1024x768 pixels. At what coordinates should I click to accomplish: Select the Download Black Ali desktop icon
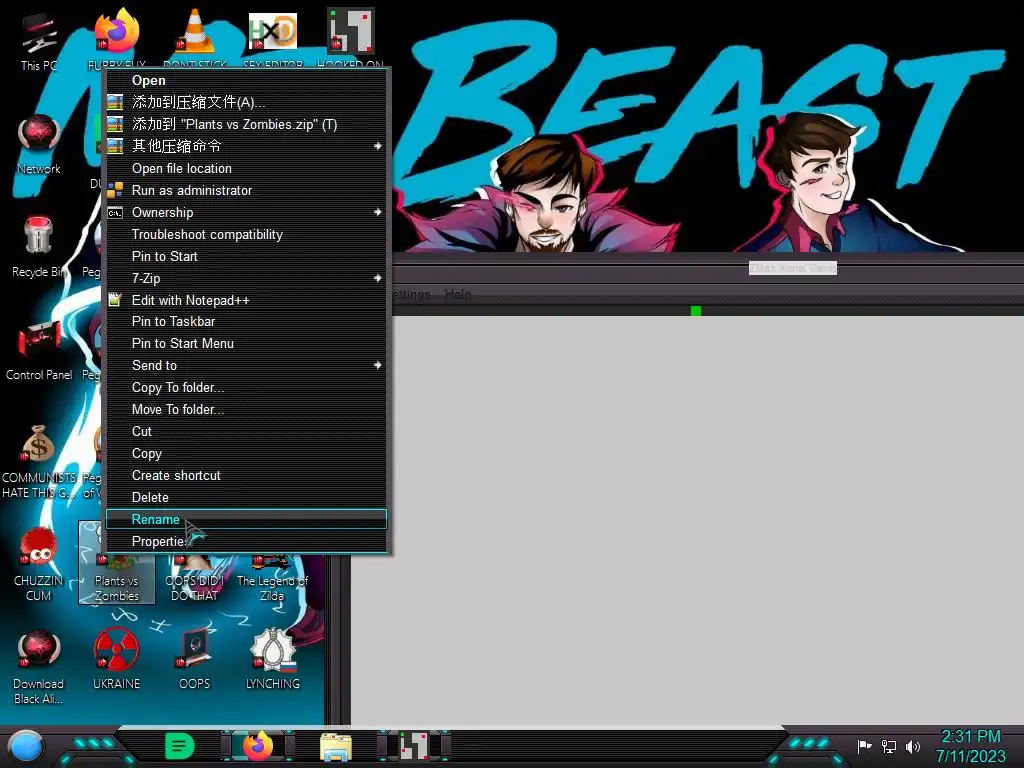tap(39, 666)
